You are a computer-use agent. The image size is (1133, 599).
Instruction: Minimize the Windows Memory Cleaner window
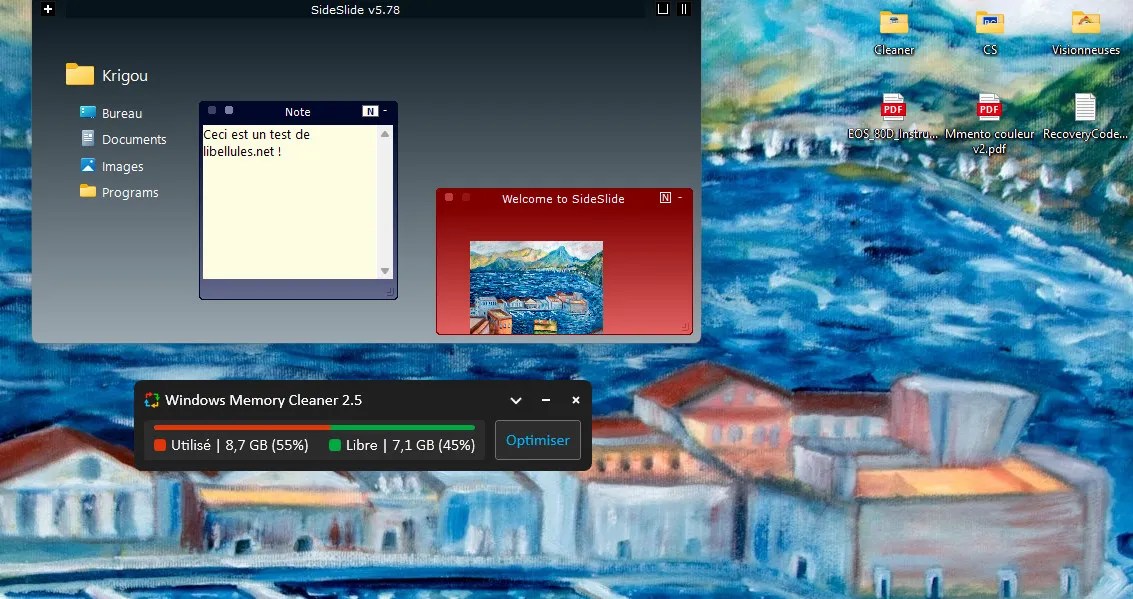pyautogui.click(x=546, y=400)
